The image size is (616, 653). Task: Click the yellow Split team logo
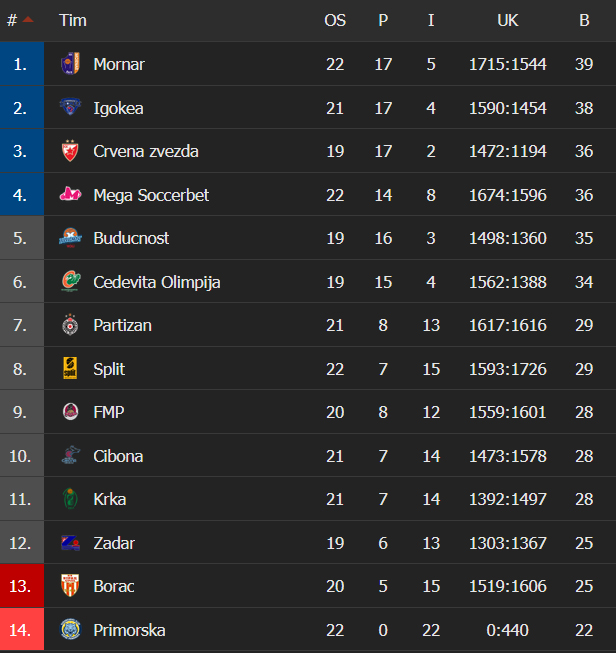[70, 368]
